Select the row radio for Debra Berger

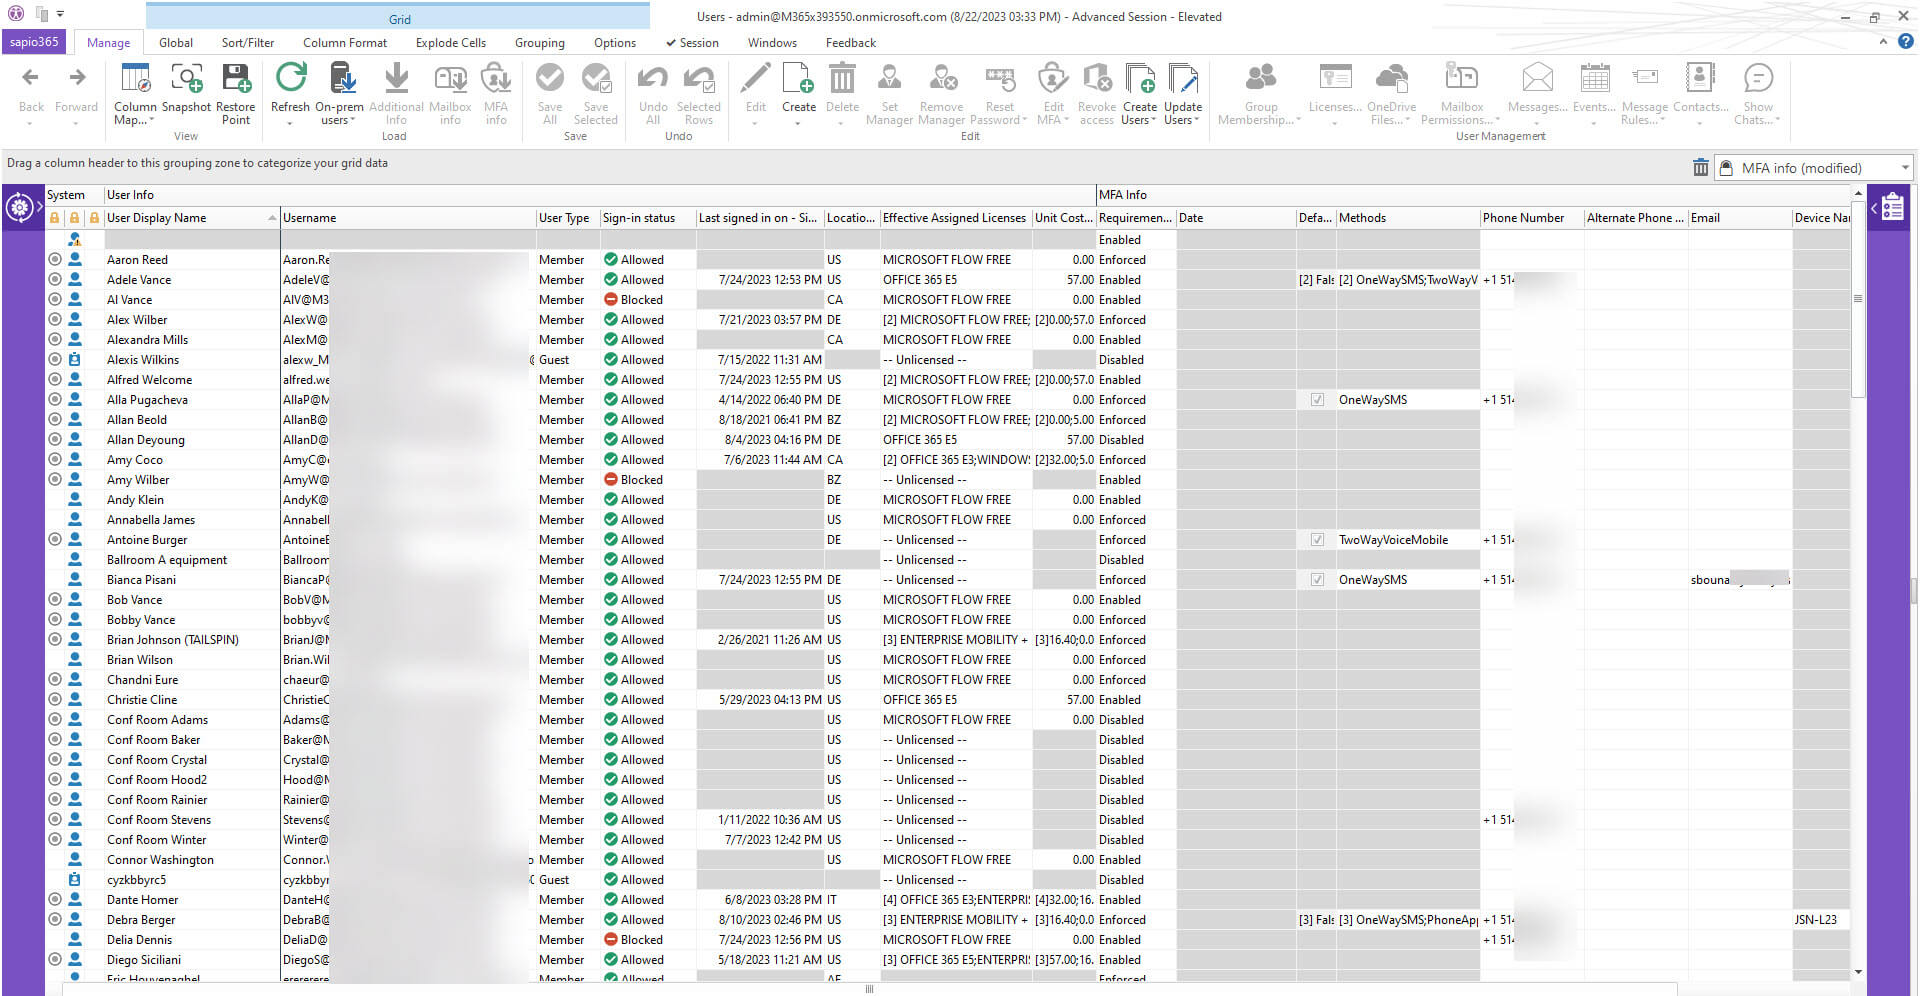[55, 920]
